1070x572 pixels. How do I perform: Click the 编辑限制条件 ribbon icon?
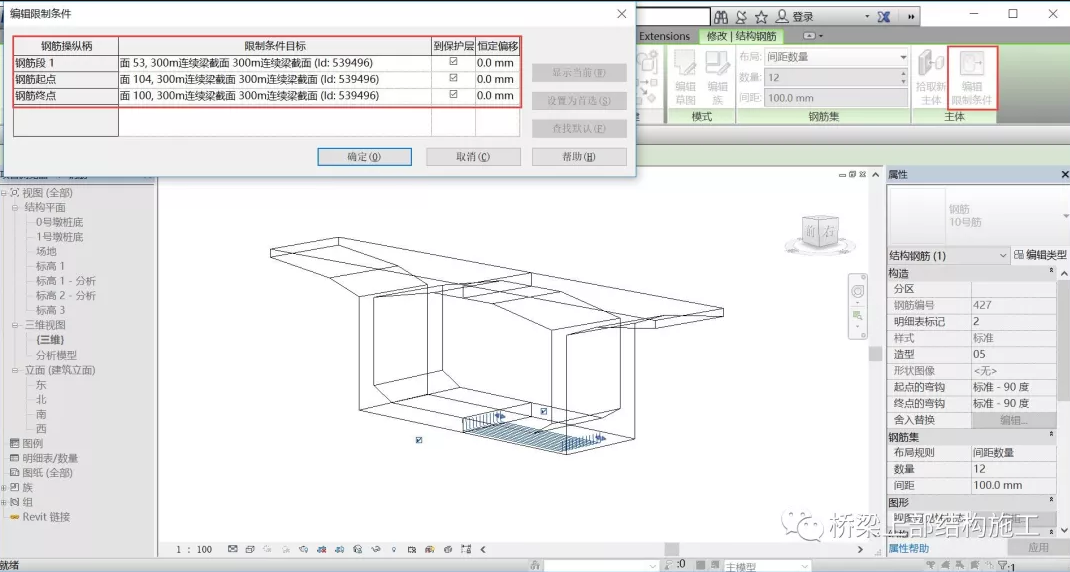pyautogui.click(x=972, y=77)
